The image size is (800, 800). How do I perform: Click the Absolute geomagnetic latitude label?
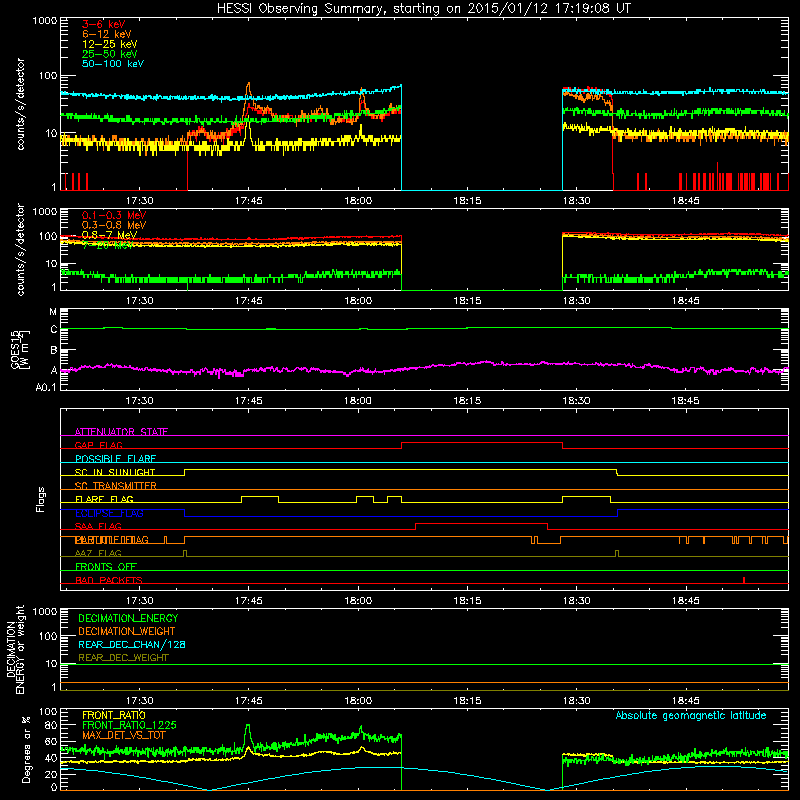pyautogui.click(x=691, y=715)
